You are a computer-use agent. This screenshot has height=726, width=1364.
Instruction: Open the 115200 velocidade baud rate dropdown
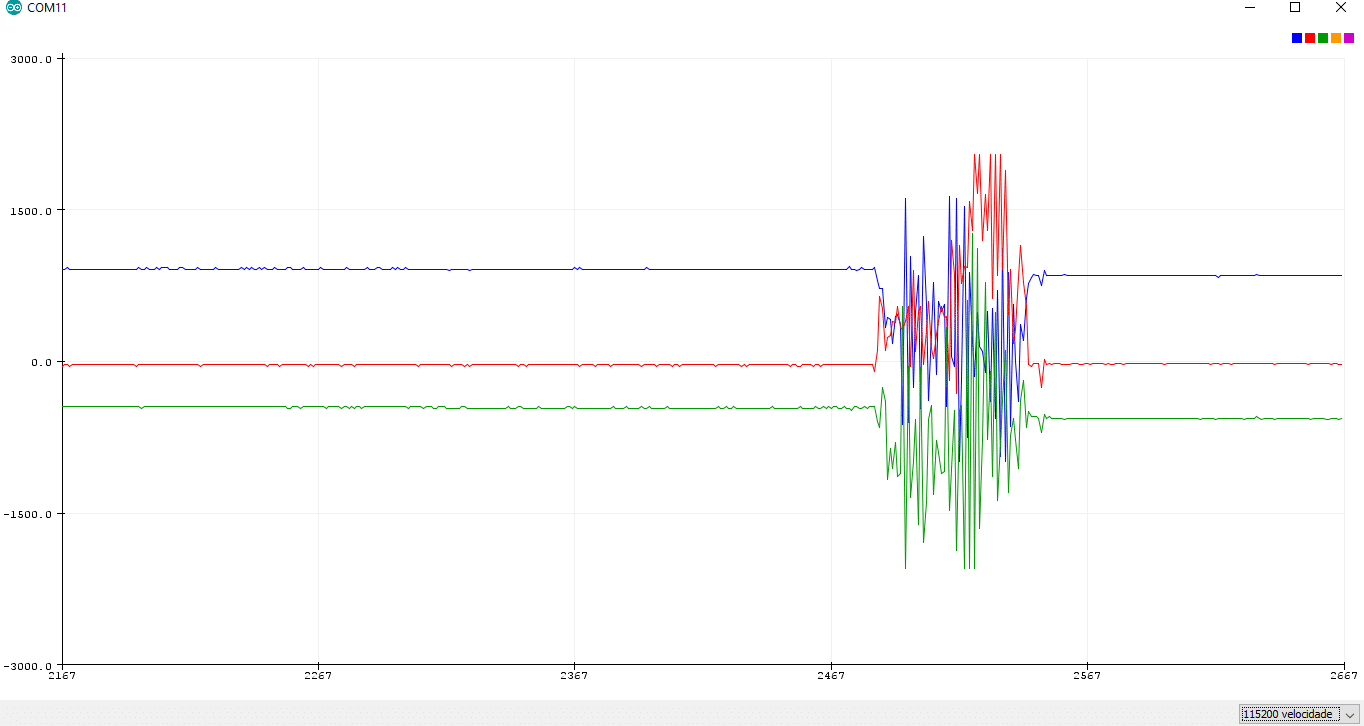click(1298, 714)
